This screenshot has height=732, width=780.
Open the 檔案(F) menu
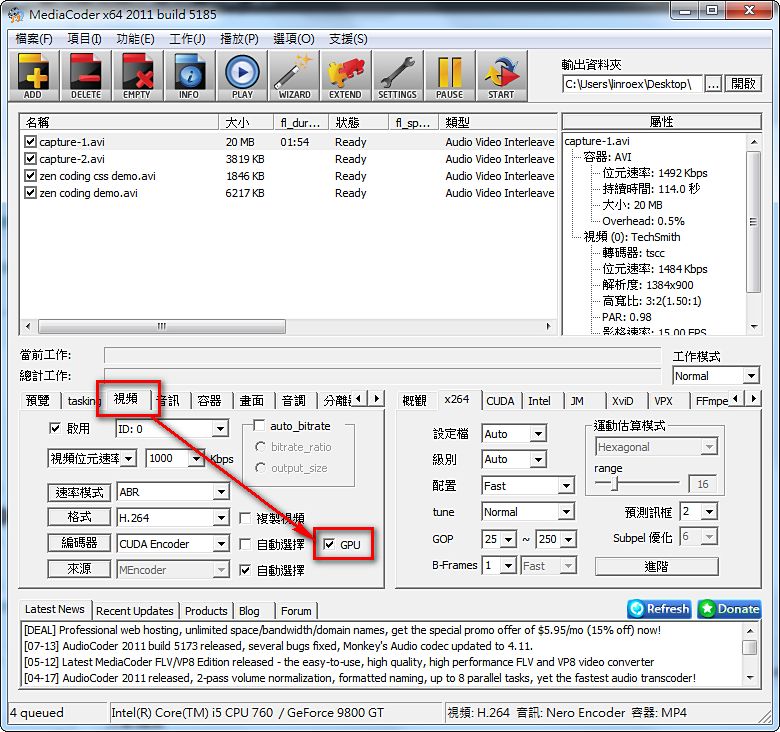34,39
